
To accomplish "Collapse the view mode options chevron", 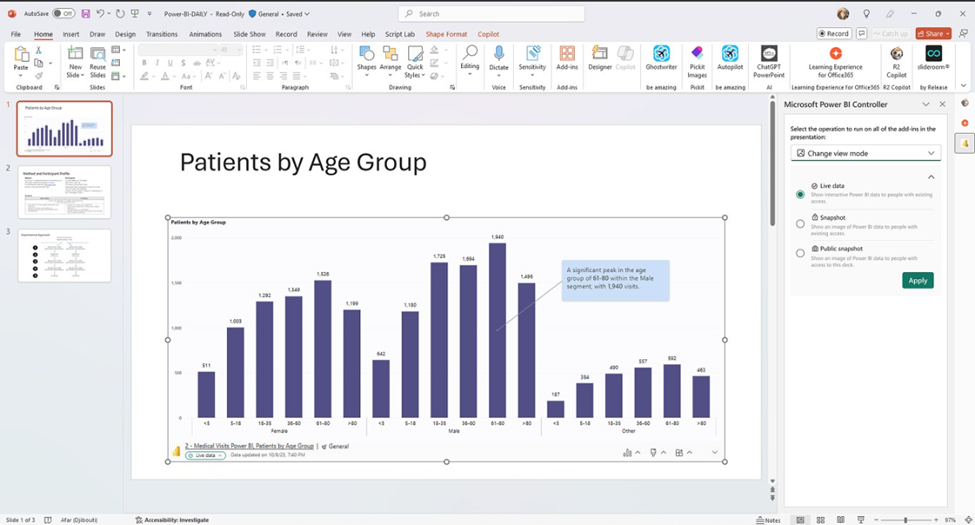I will click(x=932, y=177).
